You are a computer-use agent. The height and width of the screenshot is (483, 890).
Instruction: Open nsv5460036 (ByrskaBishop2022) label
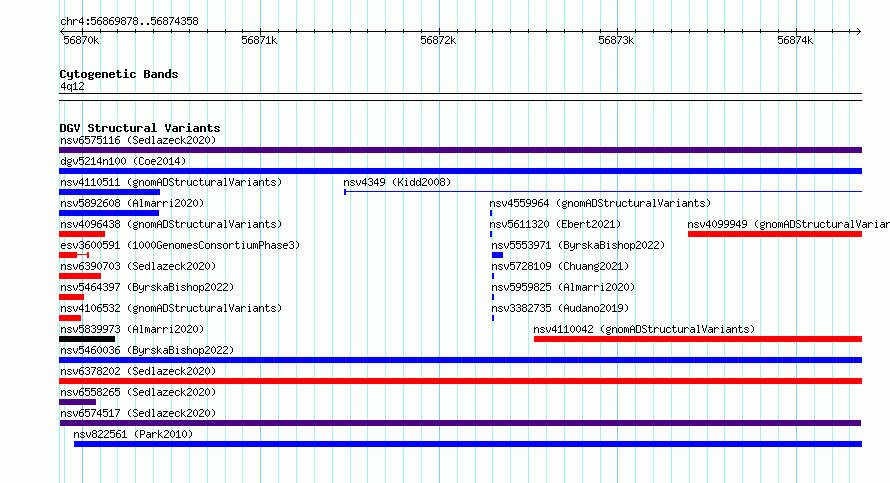[x=147, y=350]
